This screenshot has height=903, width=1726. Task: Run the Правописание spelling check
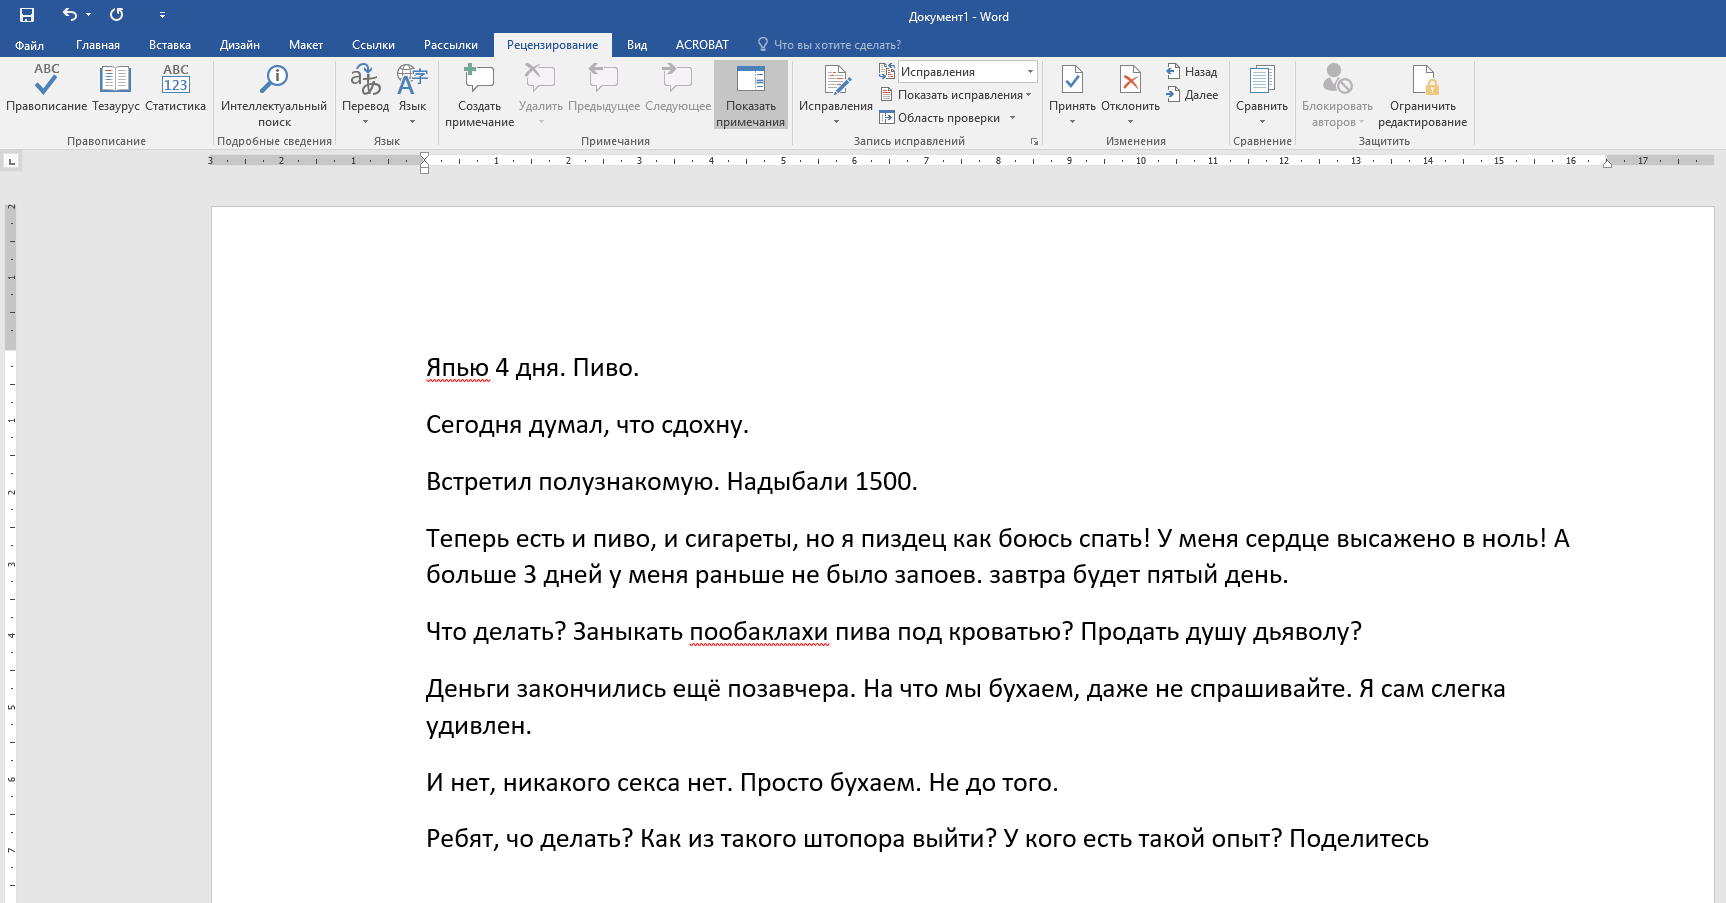pos(46,88)
